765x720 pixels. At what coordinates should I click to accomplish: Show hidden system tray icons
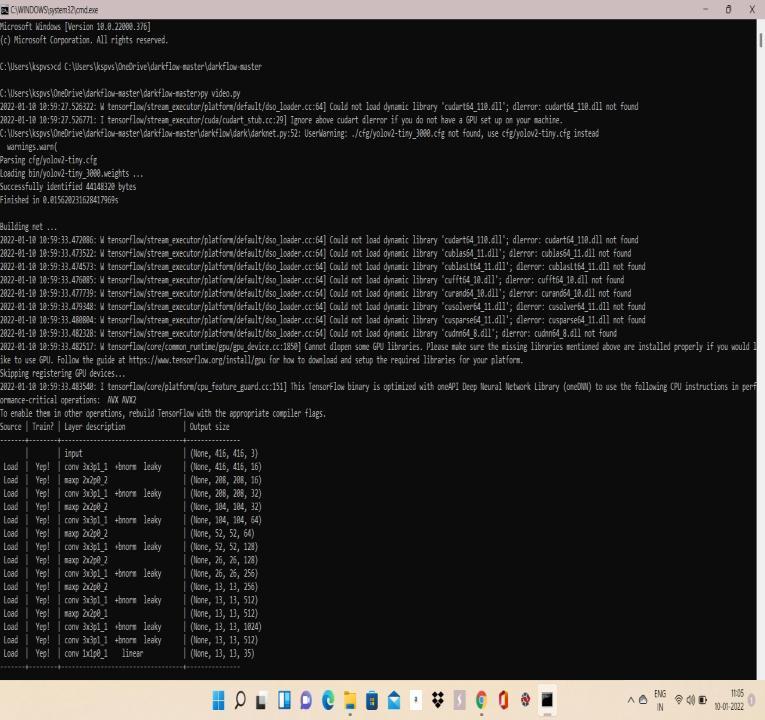630,700
